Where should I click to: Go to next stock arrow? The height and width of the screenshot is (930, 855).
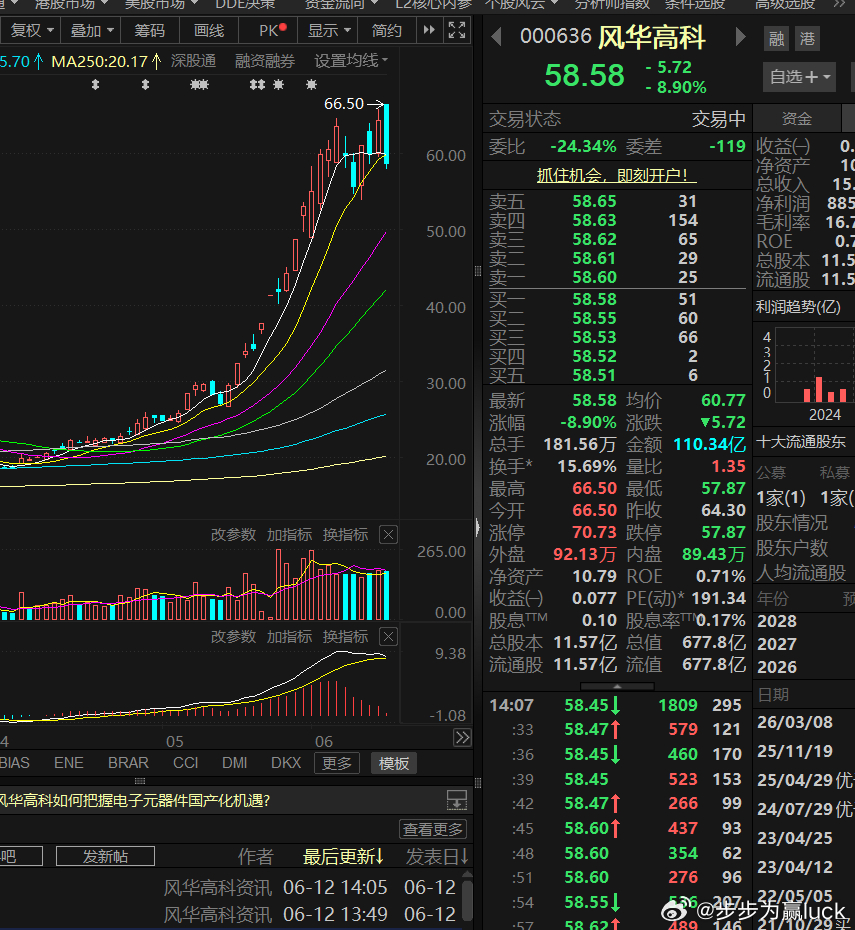[740, 37]
